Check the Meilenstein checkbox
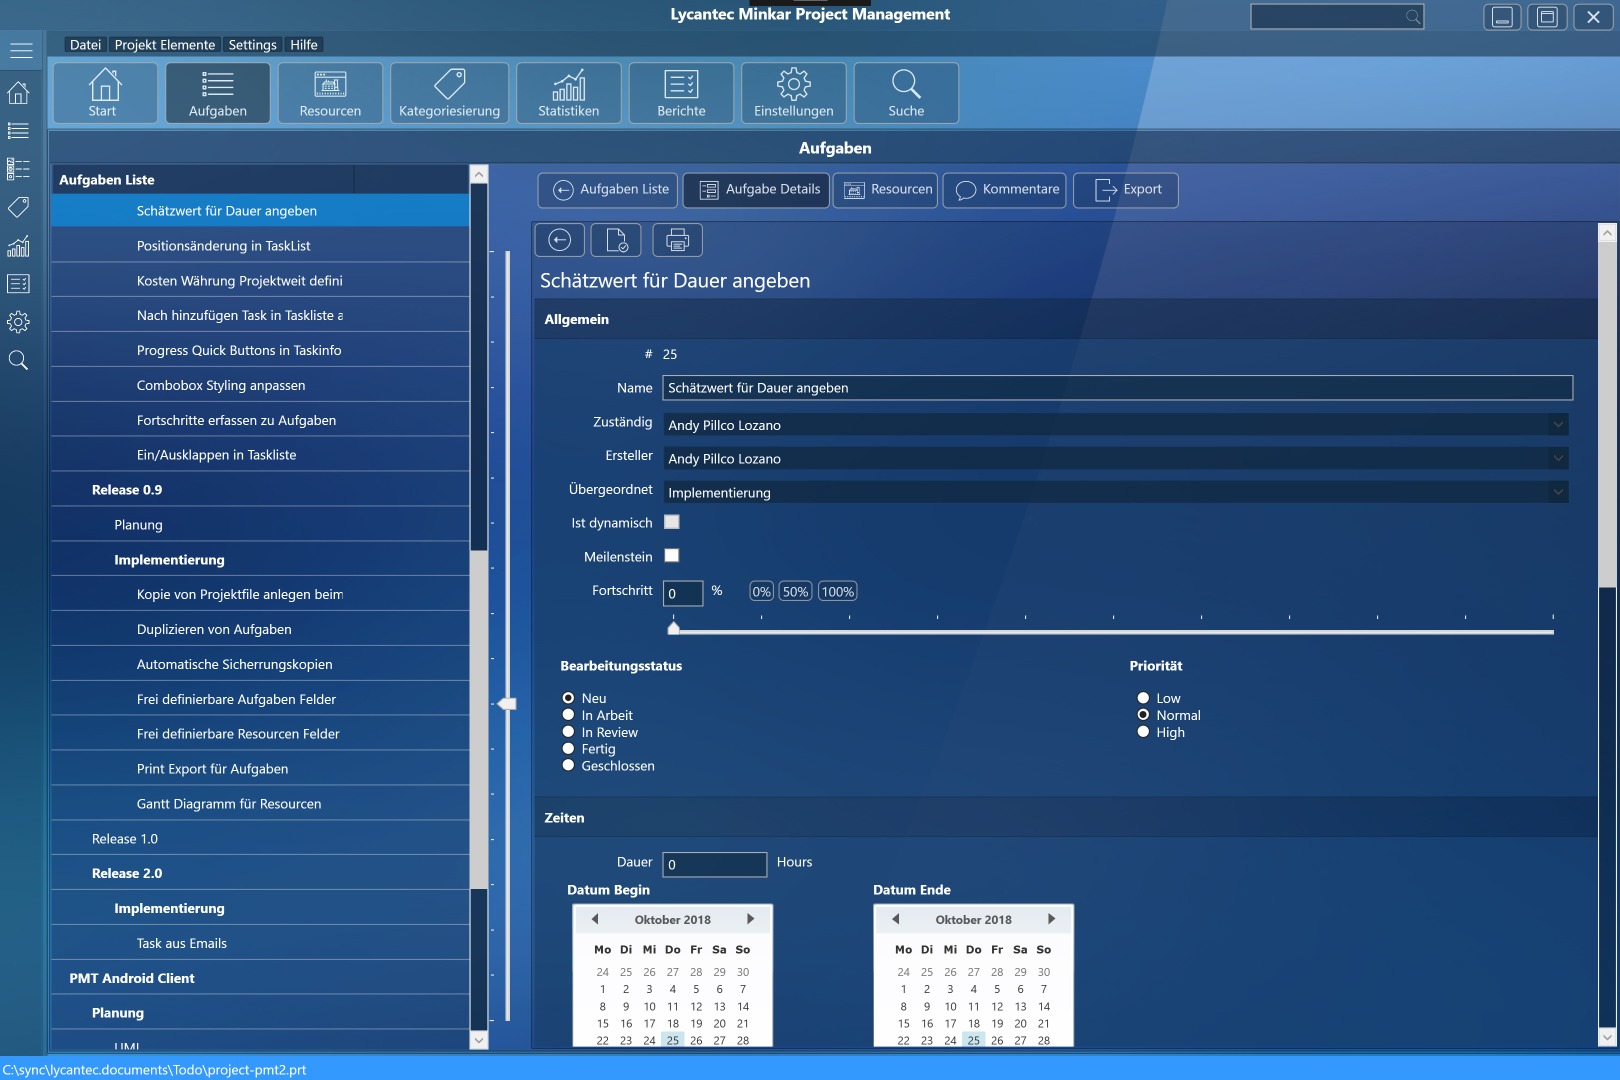This screenshot has width=1620, height=1080. 672,556
